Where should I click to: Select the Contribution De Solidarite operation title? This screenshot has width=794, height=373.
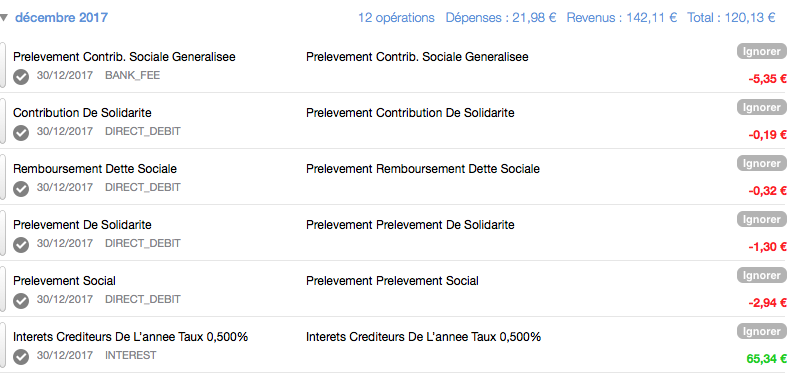point(82,113)
